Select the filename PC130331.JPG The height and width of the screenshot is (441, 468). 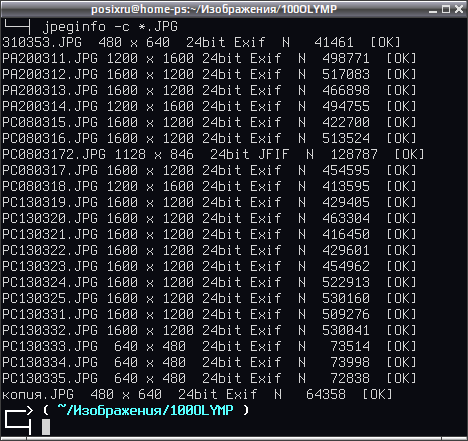[x=50, y=314]
